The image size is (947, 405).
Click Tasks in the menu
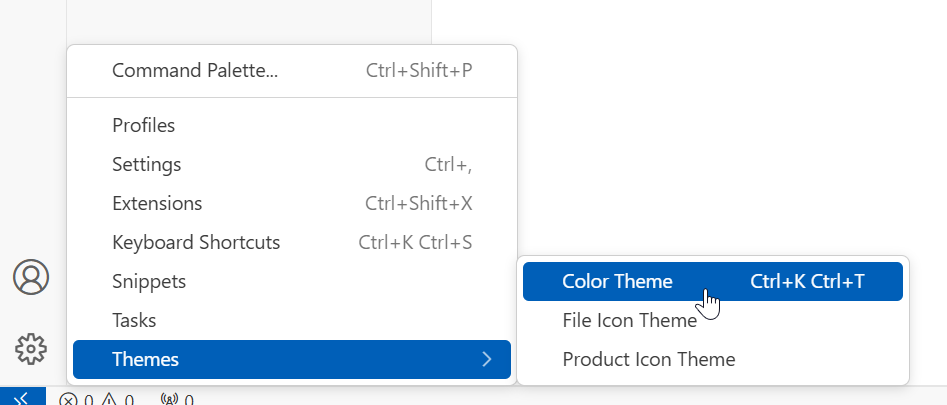[x=134, y=321]
